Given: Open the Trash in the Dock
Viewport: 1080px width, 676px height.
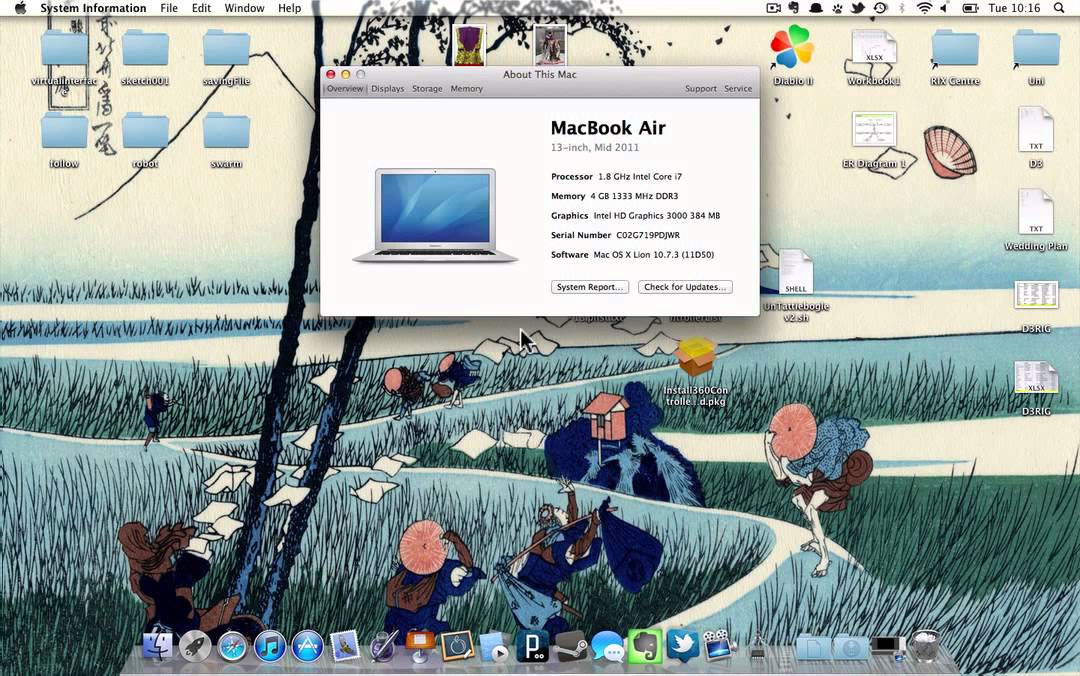Looking at the screenshot, I should pos(924,646).
